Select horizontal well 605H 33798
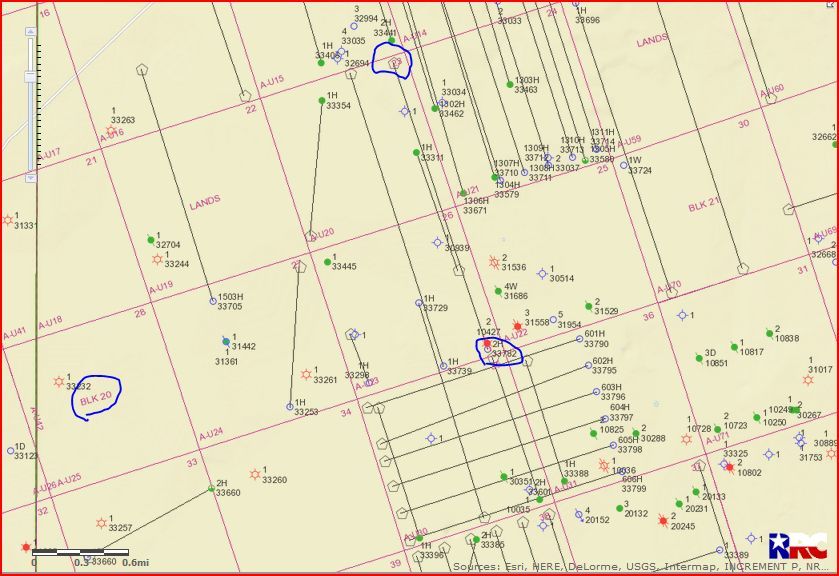The width and height of the screenshot is (839, 576). (x=613, y=445)
